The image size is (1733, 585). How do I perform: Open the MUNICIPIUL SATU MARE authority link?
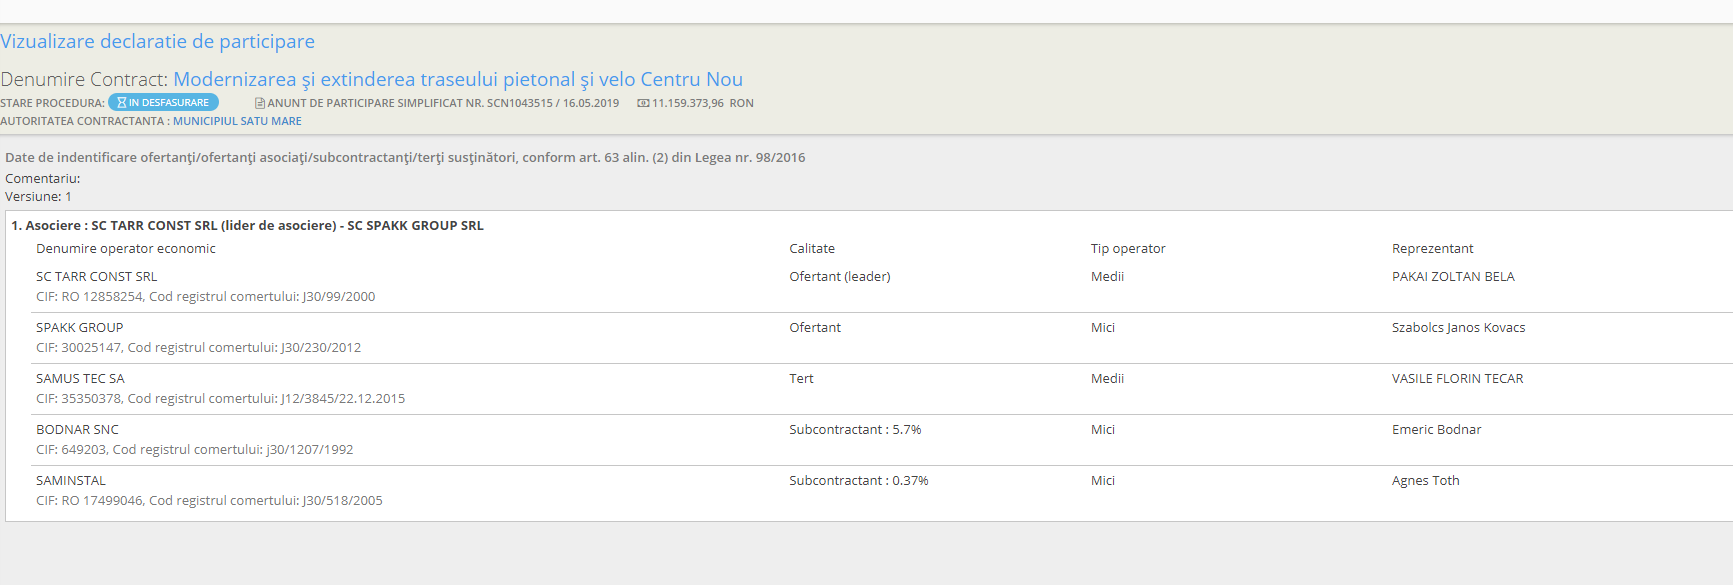point(237,121)
